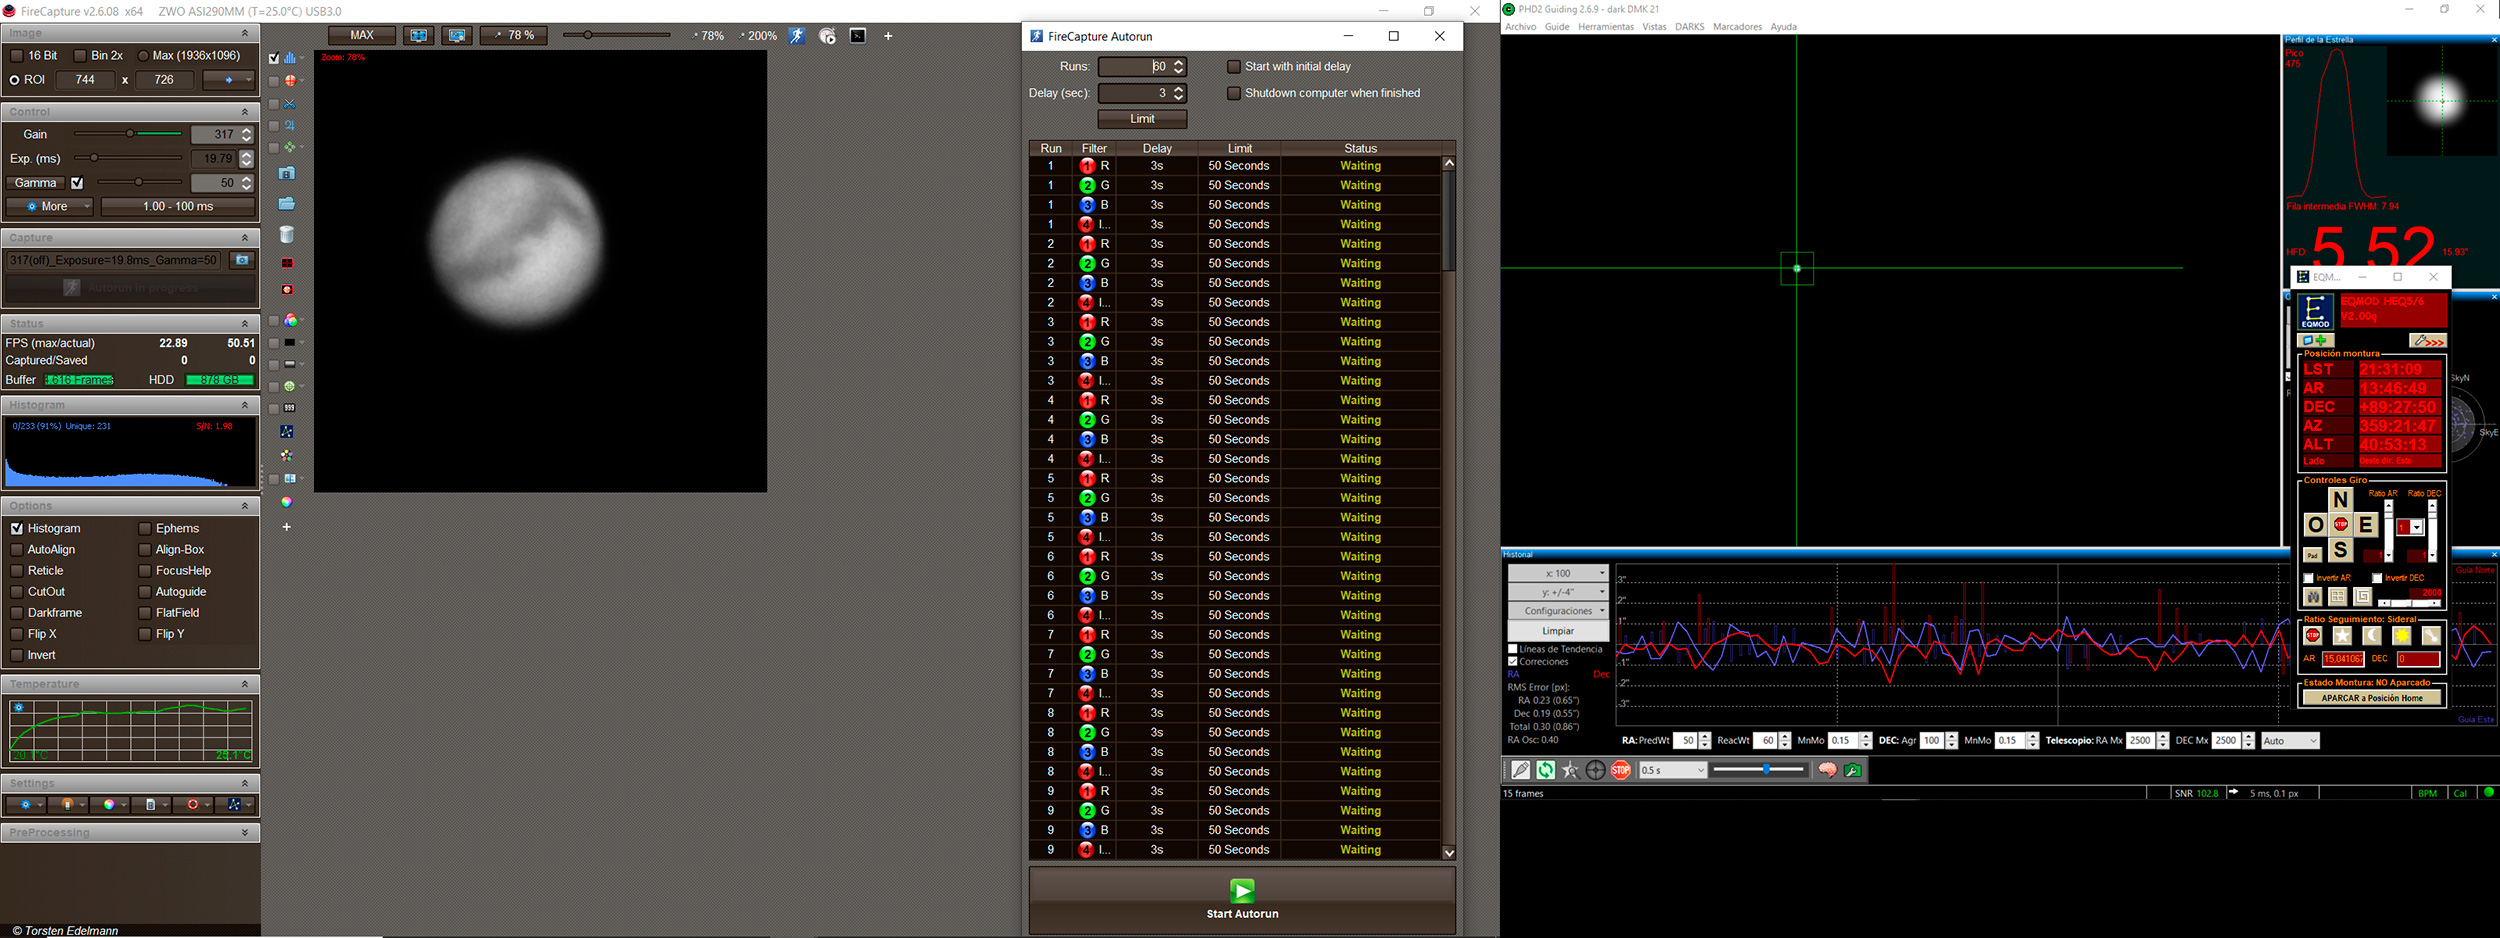2500x938 pixels.
Task: Click the 1.00 - 100 ms exposure range button
Action: [178, 206]
